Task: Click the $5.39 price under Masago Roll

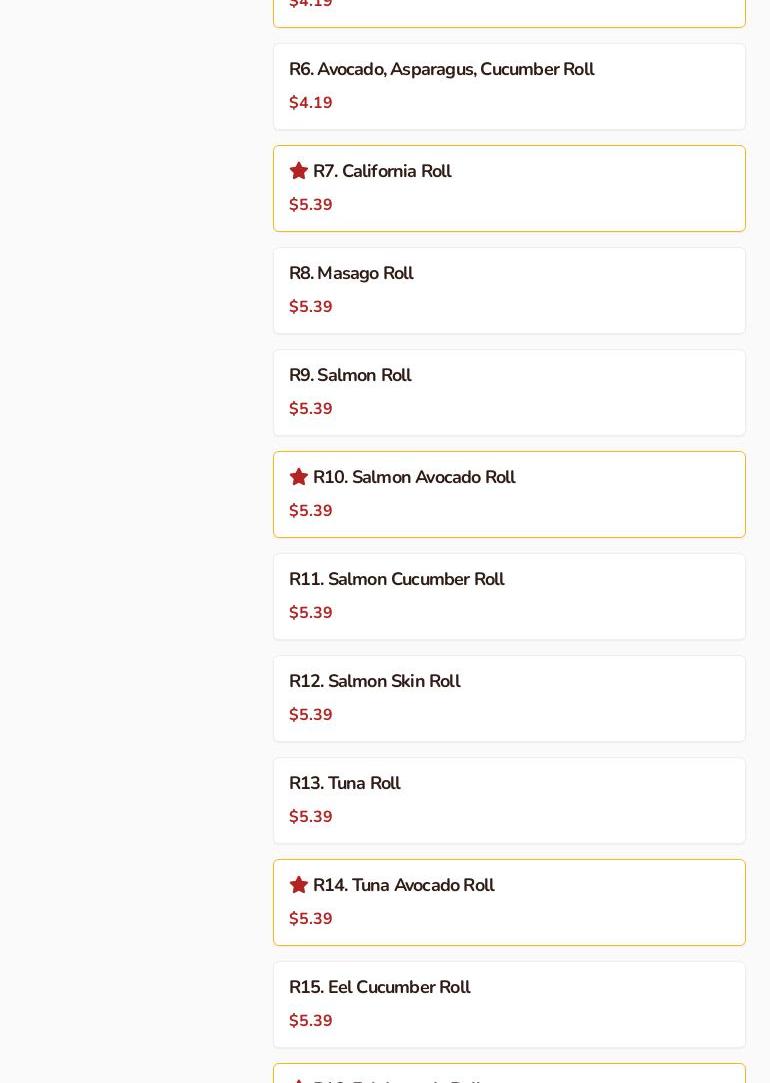Action: click(x=311, y=307)
